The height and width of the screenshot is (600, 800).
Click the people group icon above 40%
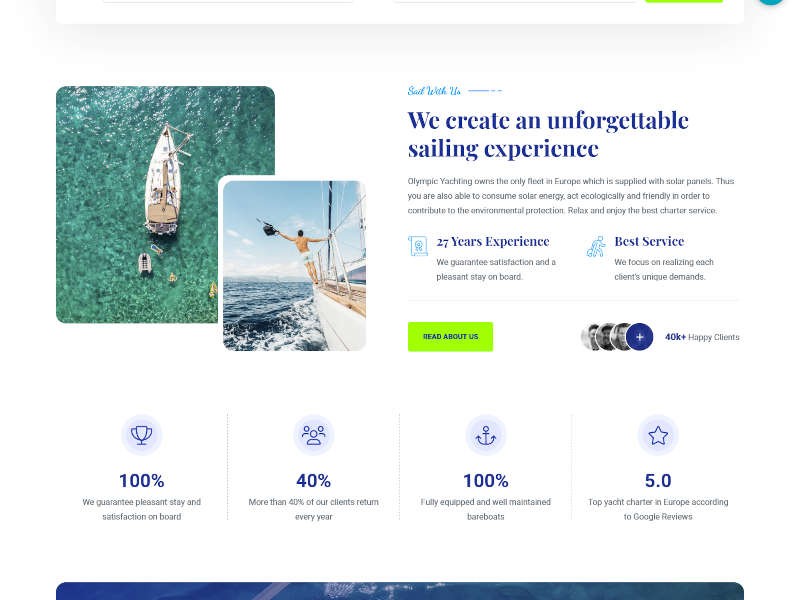[313, 435]
